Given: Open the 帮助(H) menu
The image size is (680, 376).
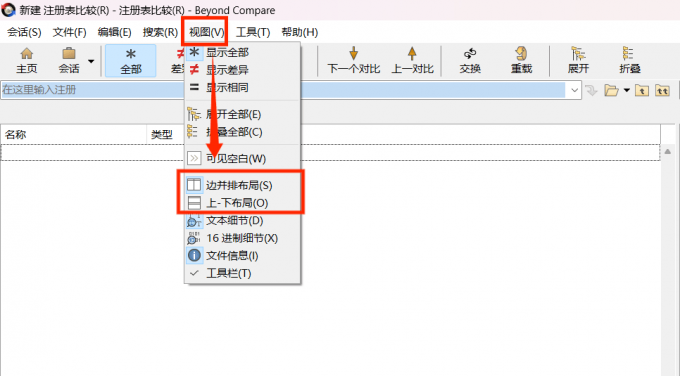Looking at the screenshot, I should pyautogui.click(x=300, y=32).
